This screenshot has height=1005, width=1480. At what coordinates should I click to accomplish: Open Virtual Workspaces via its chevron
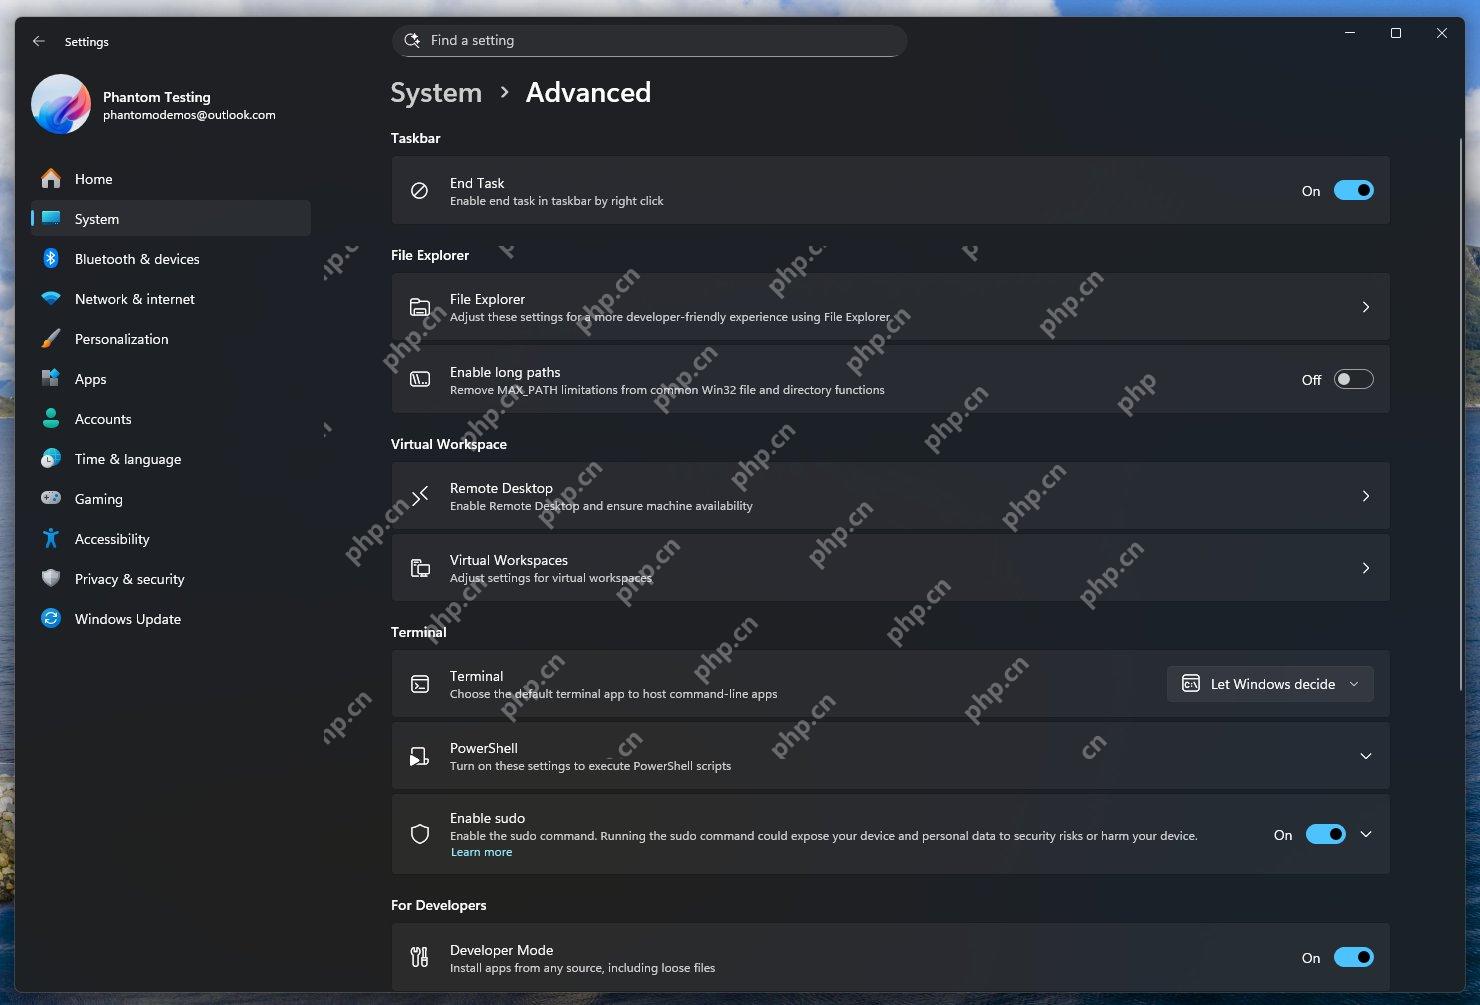1366,568
